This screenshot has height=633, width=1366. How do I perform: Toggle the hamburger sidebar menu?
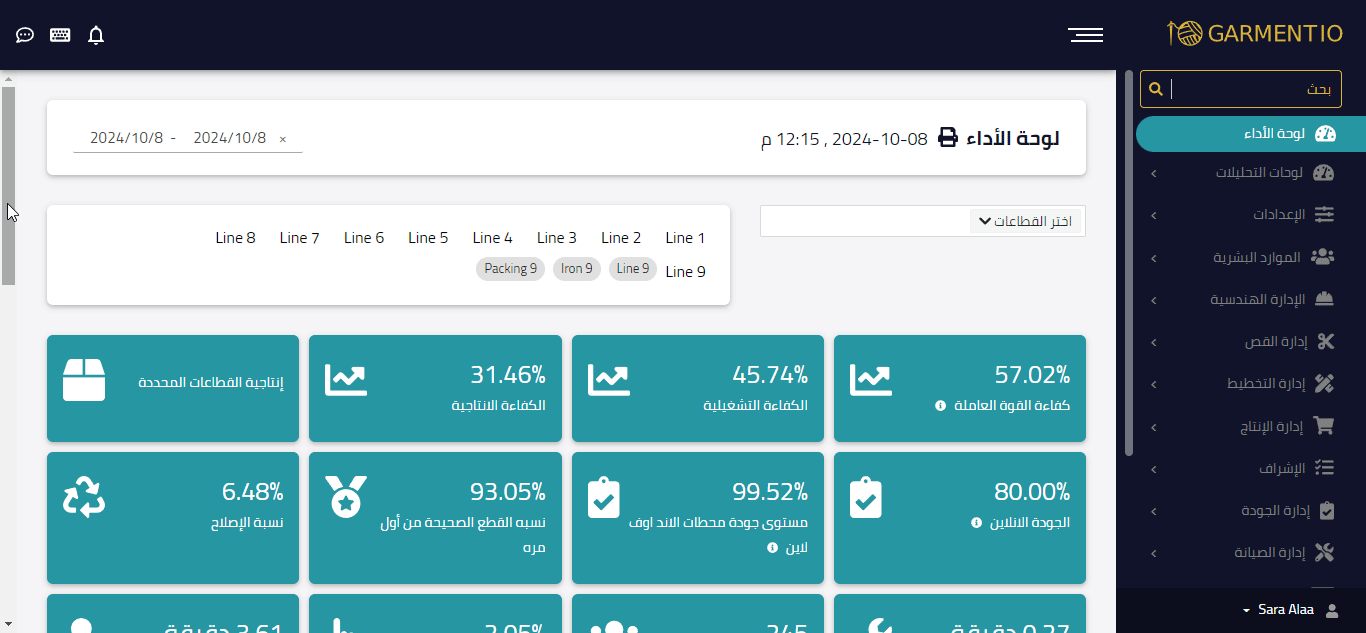point(1086,35)
